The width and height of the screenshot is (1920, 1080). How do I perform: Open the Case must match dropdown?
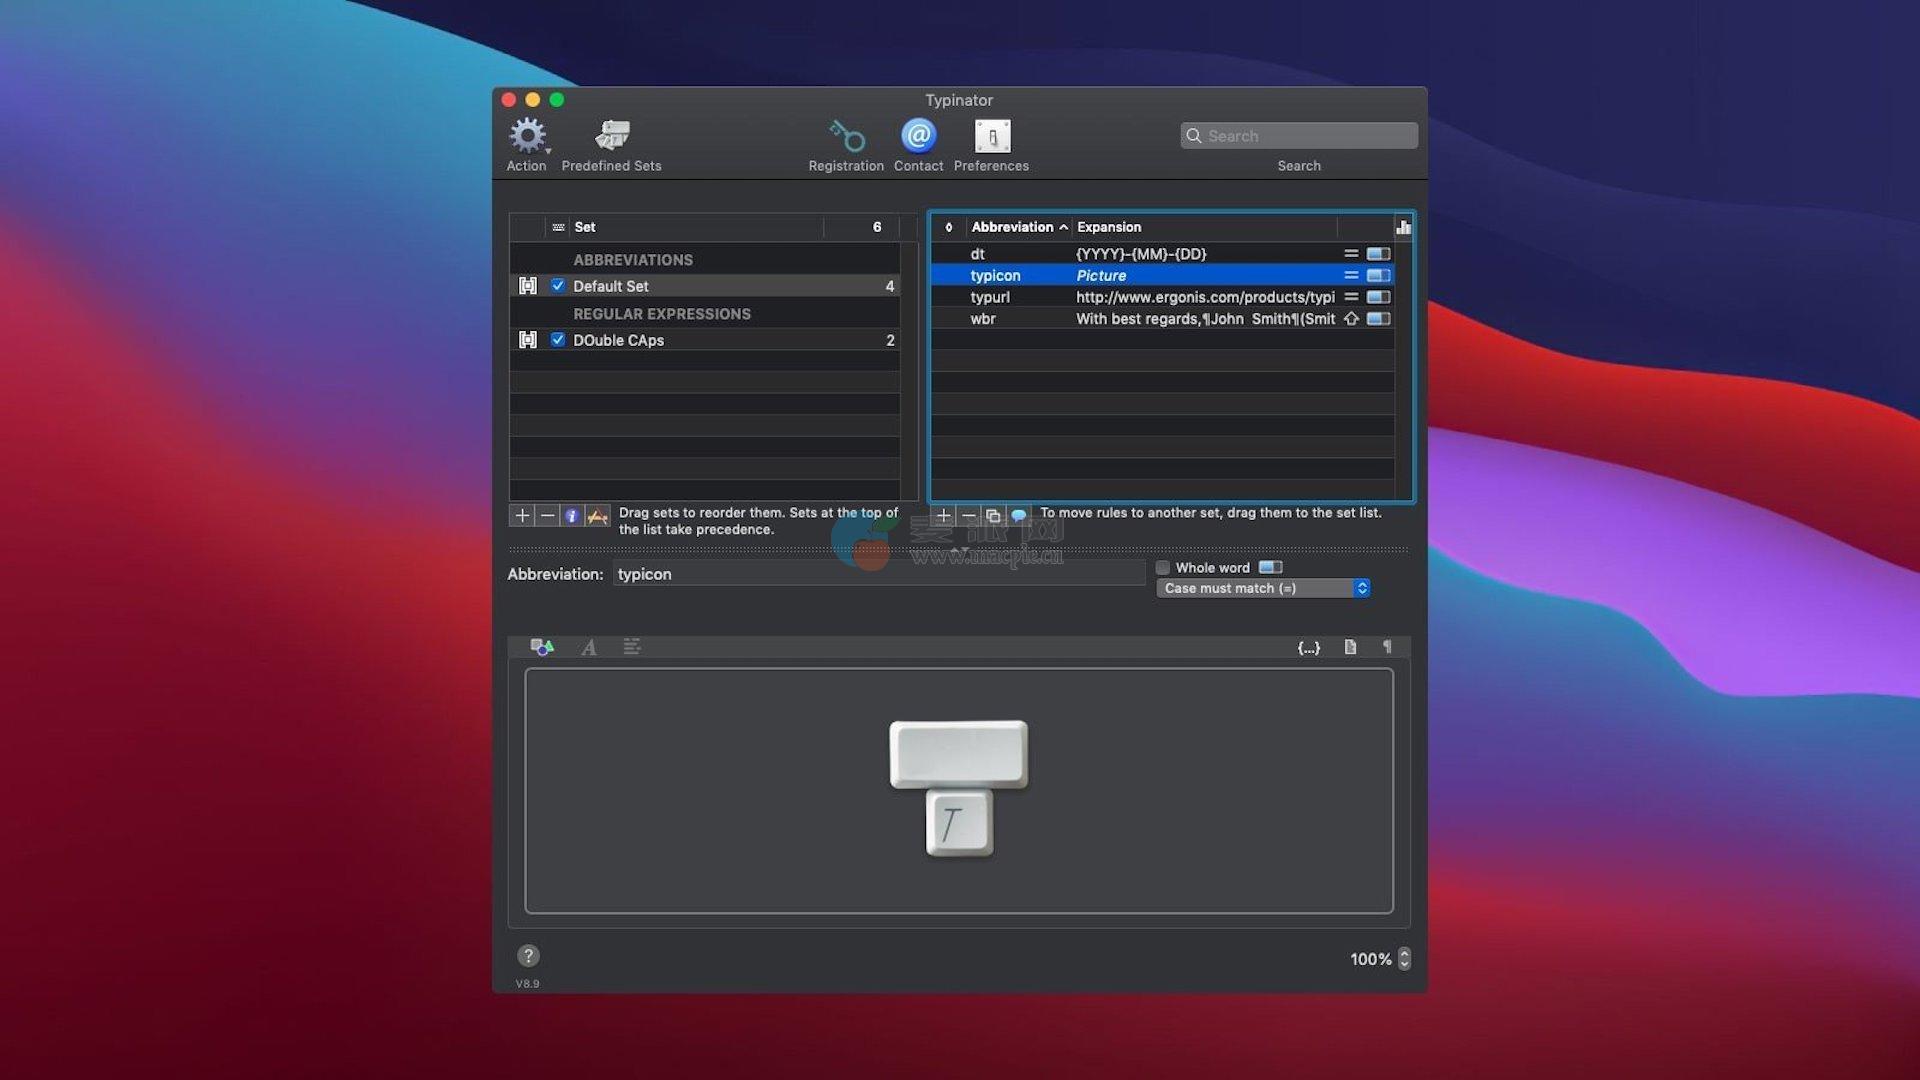1263,589
